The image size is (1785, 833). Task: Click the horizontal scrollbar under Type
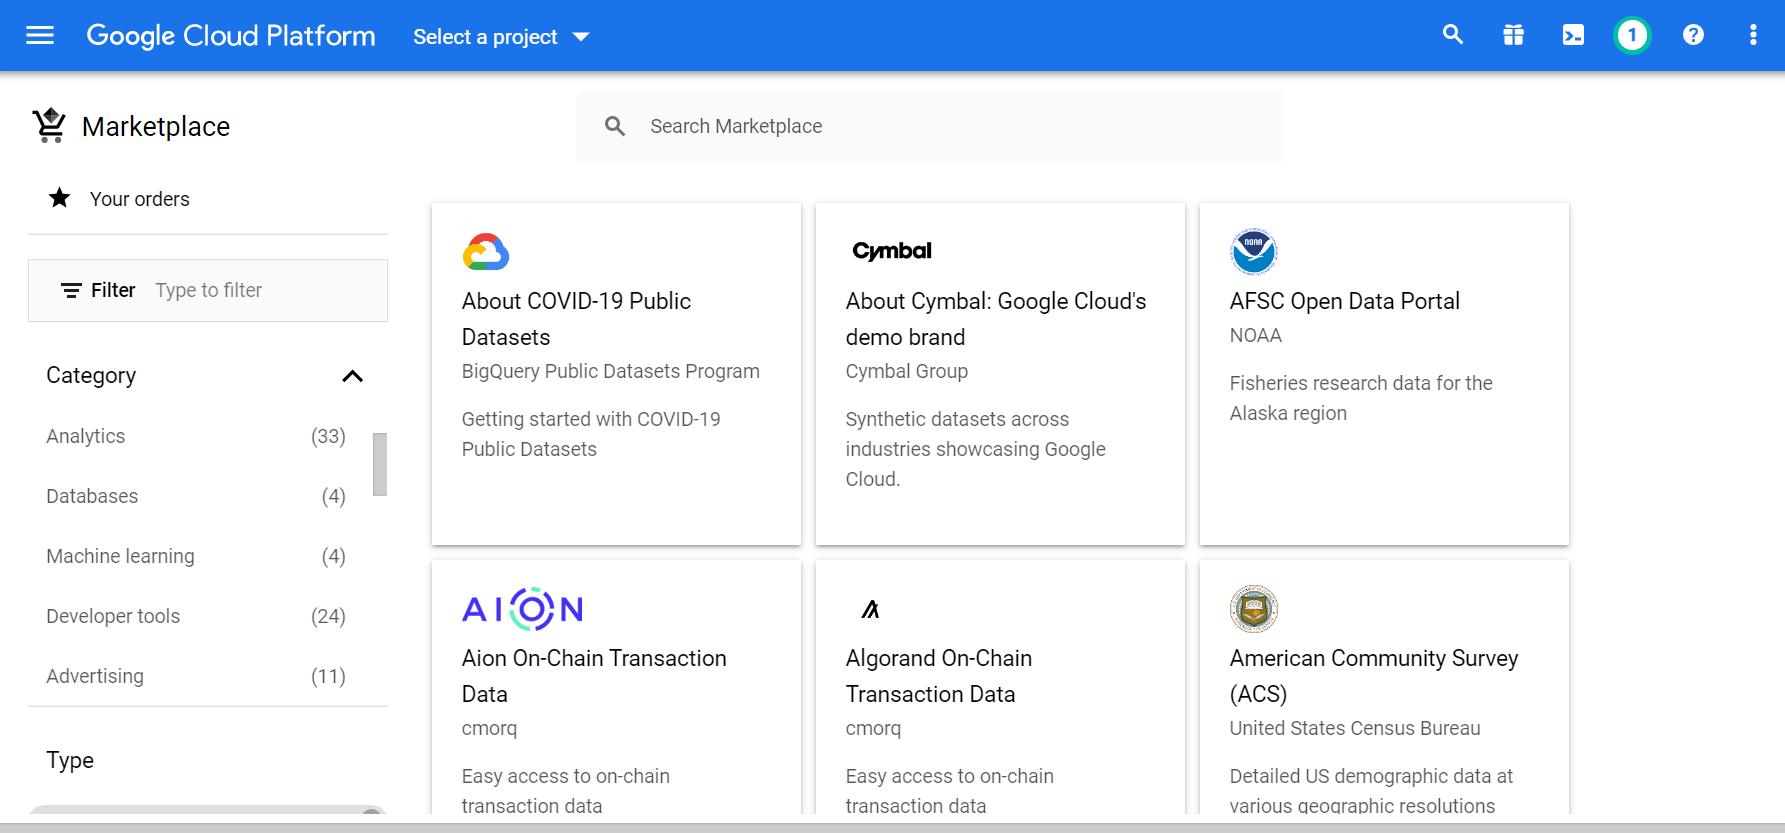click(x=207, y=809)
